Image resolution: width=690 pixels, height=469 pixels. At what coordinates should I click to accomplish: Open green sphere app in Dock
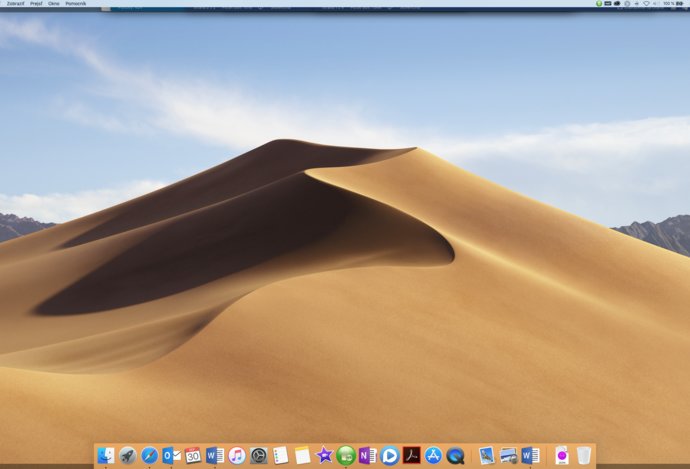[346, 455]
